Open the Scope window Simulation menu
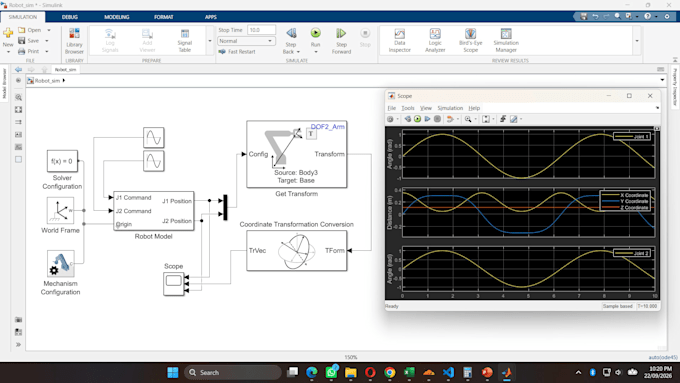The width and height of the screenshot is (680, 383). click(450, 108)
